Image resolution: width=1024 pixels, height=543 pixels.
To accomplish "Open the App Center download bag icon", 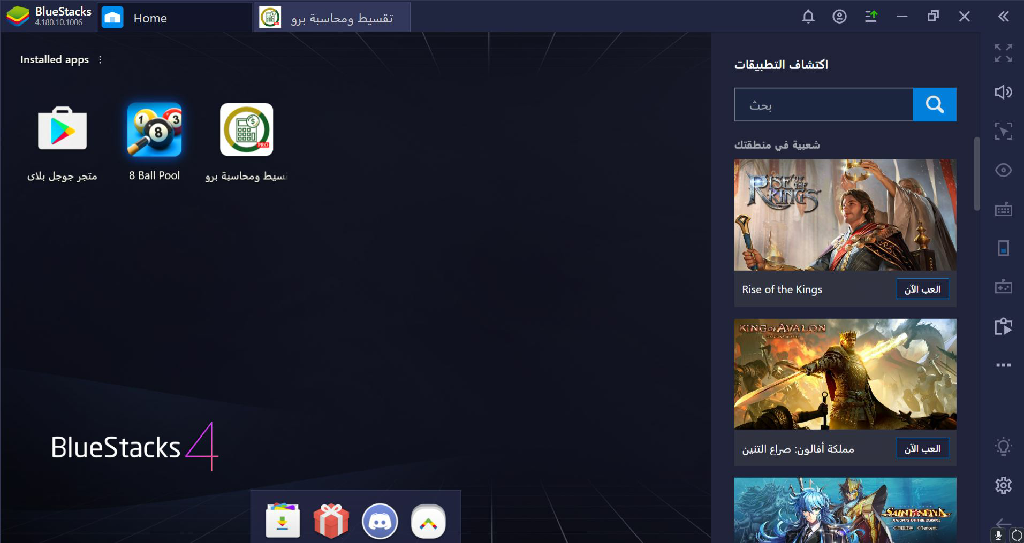I will point(283,521).
